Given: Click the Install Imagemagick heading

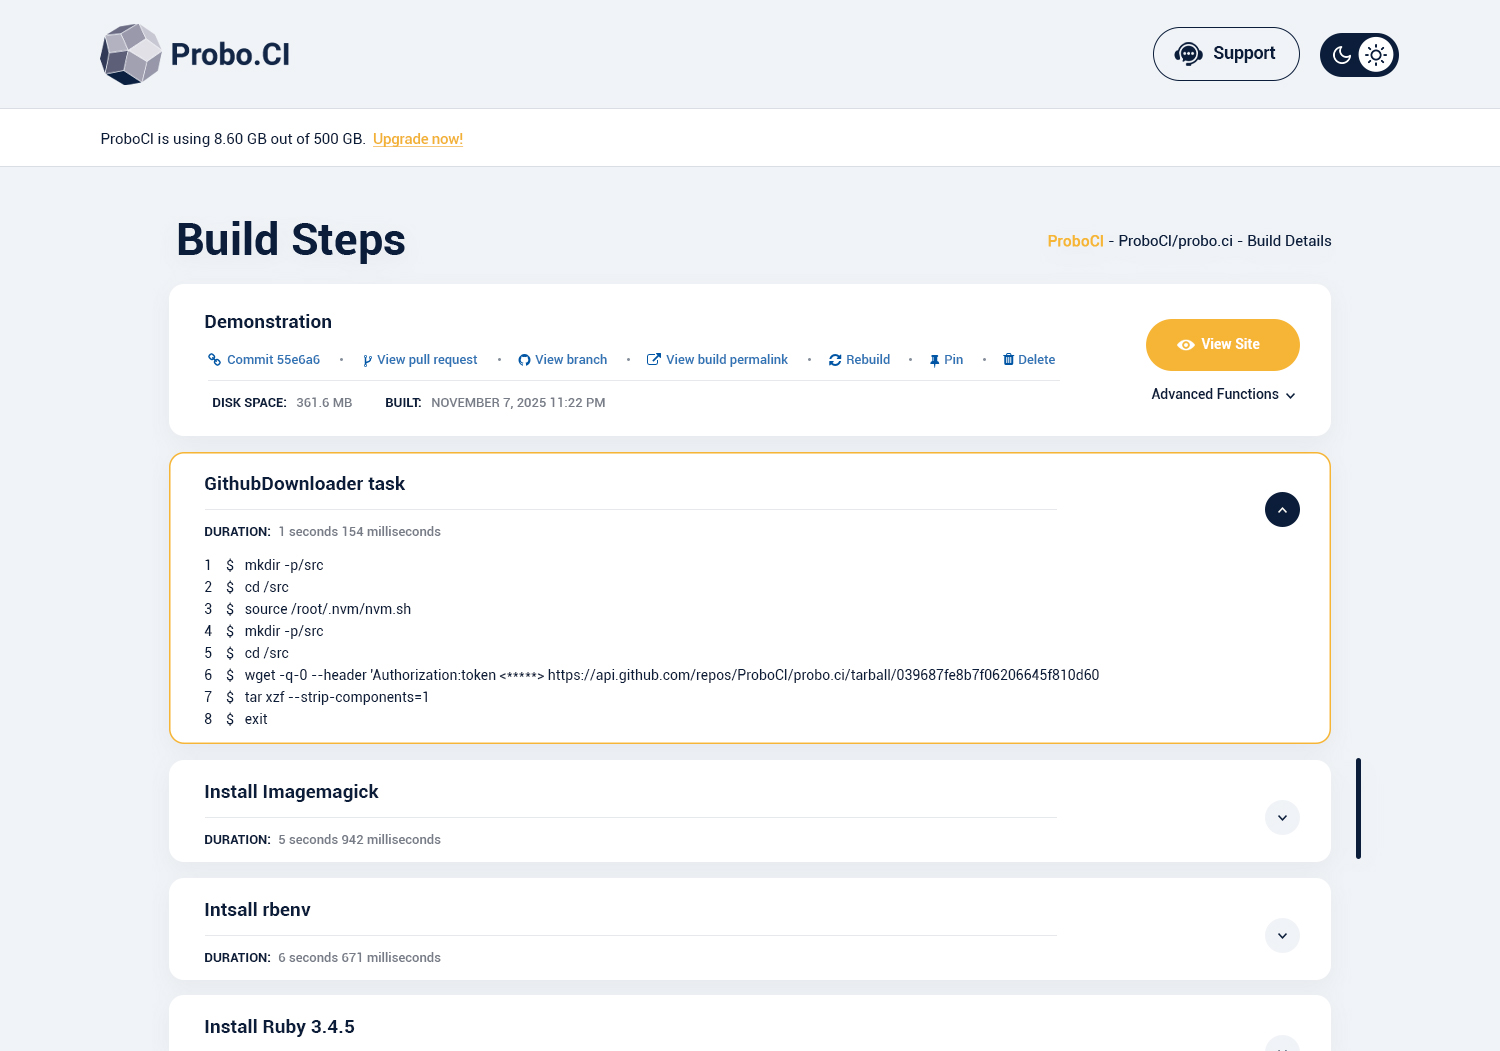Looking at the screenshot, I should (291, 792).
